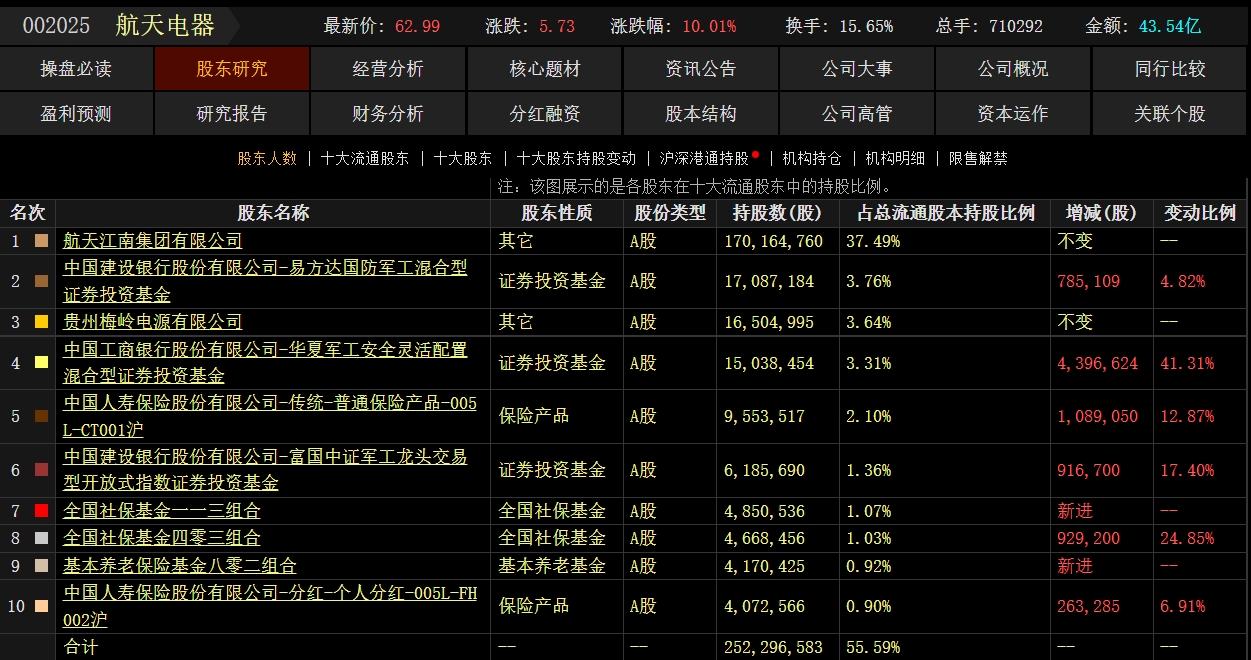1251x660 pixels.
Task: Click yellow swatch for 贵州梅岭电源 row
Action: (x=41, y=322)
